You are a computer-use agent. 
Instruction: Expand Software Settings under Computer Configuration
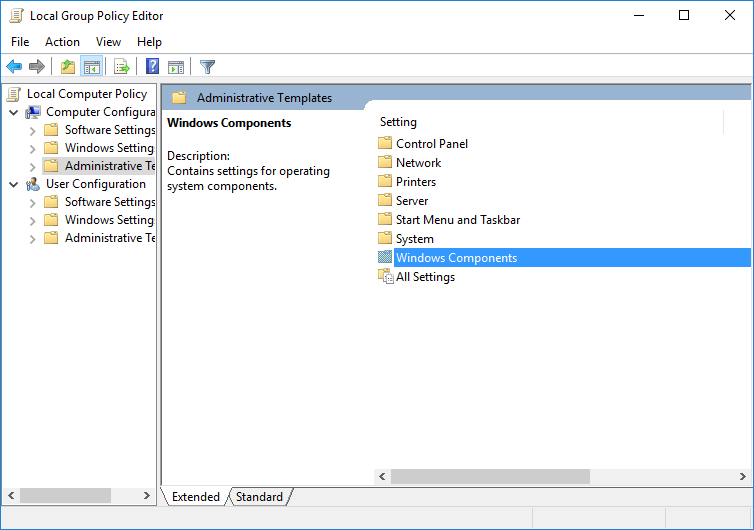[x=32, y=131]
